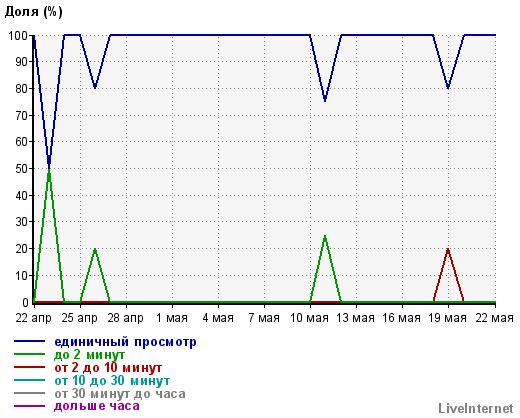Click the Доля (%) axis title
This screenshot has width=520, height=418.
point(33,12)
